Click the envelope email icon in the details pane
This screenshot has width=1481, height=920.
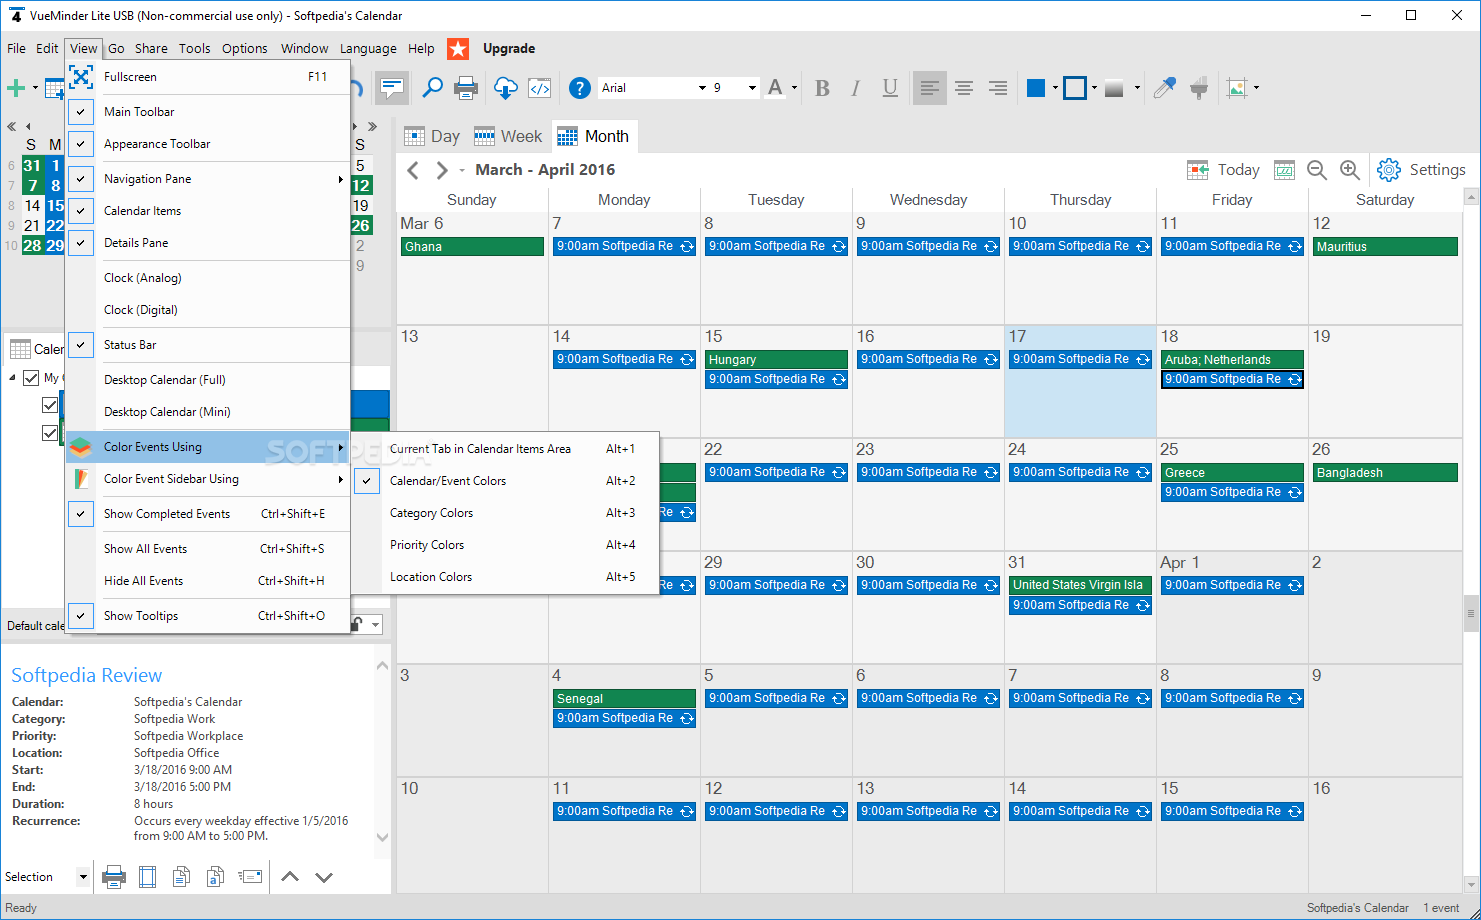coord(250,877)
